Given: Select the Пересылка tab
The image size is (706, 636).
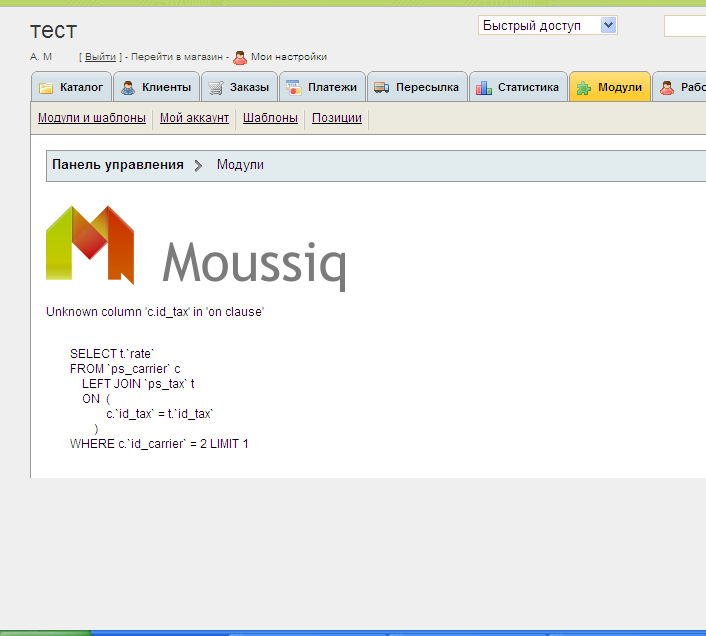Looking at the screenshot, I should point(417,86).
